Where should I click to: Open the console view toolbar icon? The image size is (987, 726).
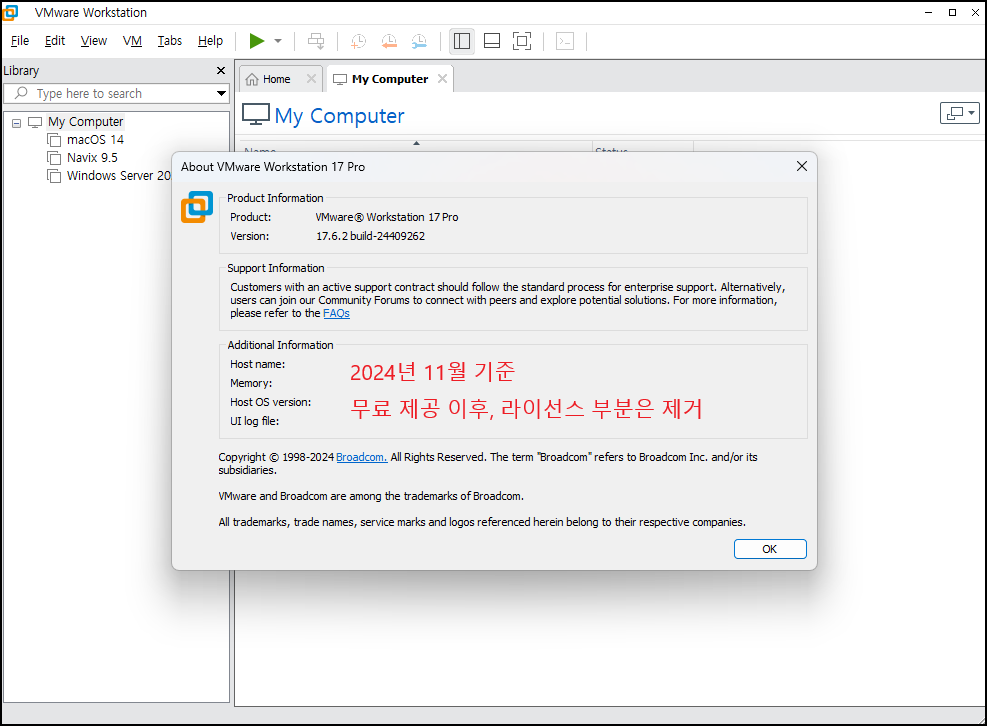point(565,41)
